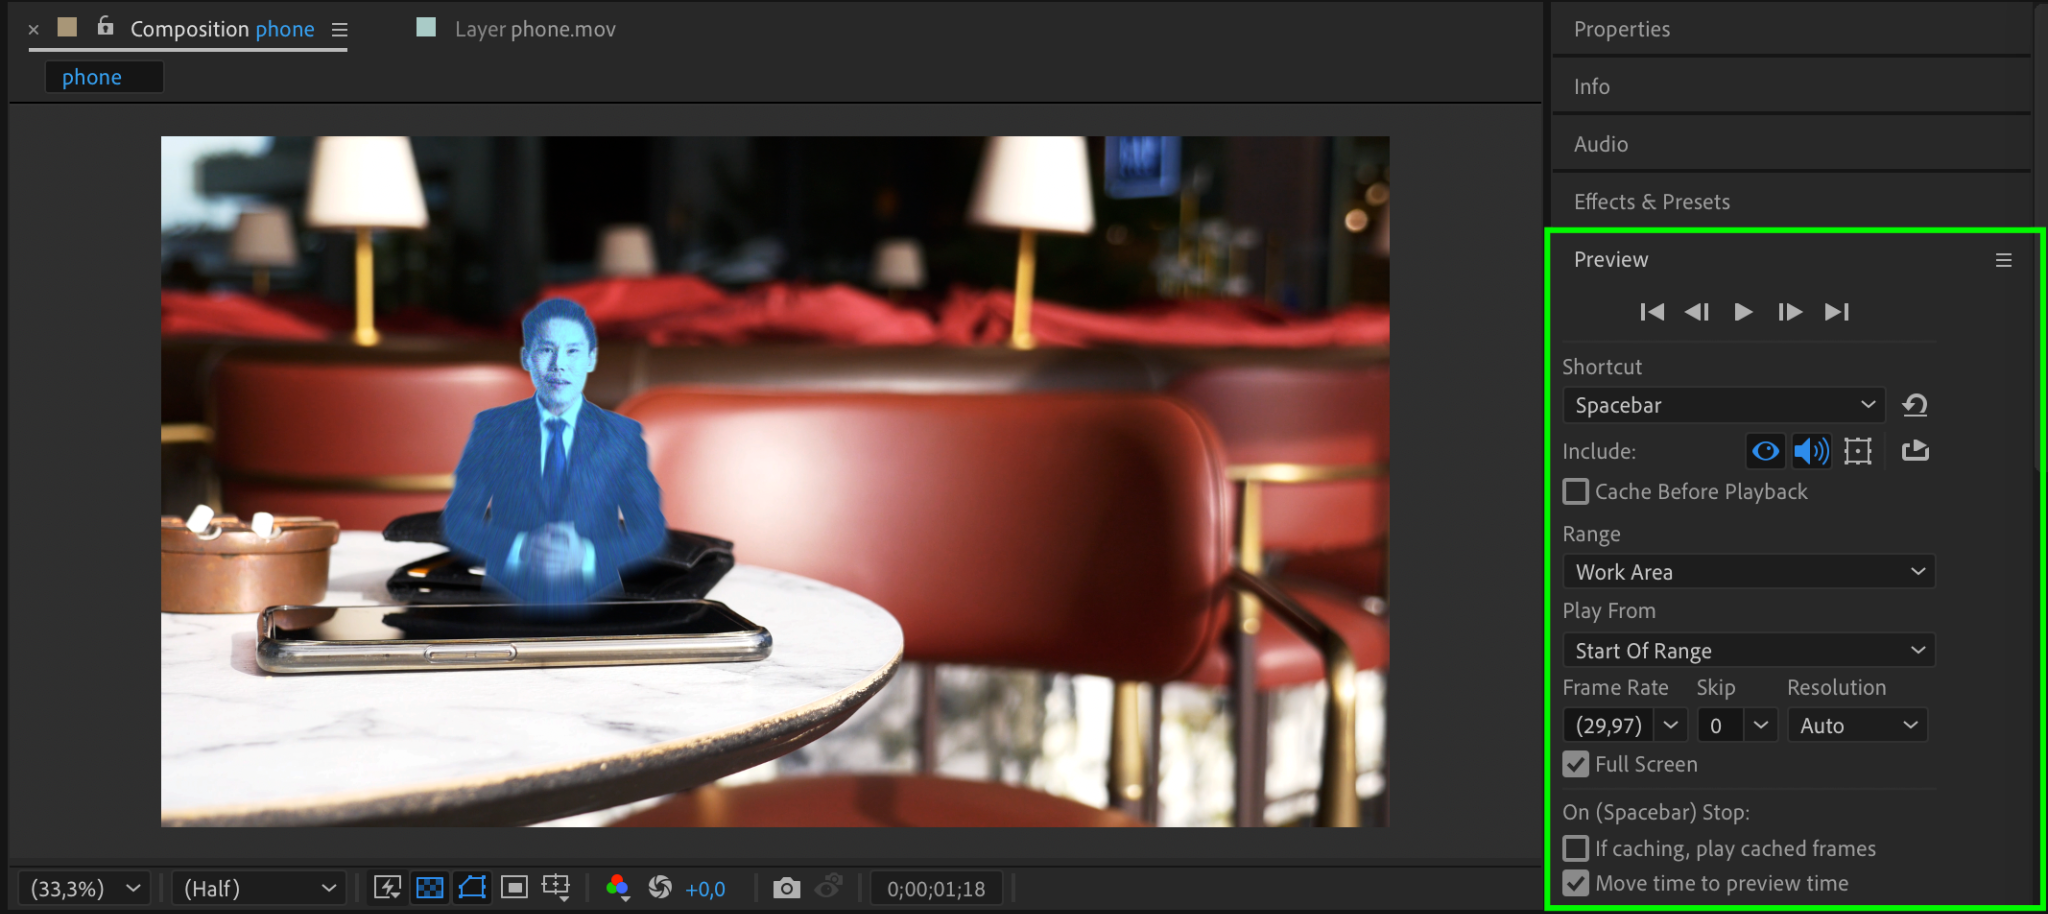Click the current time 0;00;01;18
The height and width of the screenshot is (914, 2048).
(x=936, y=889)
